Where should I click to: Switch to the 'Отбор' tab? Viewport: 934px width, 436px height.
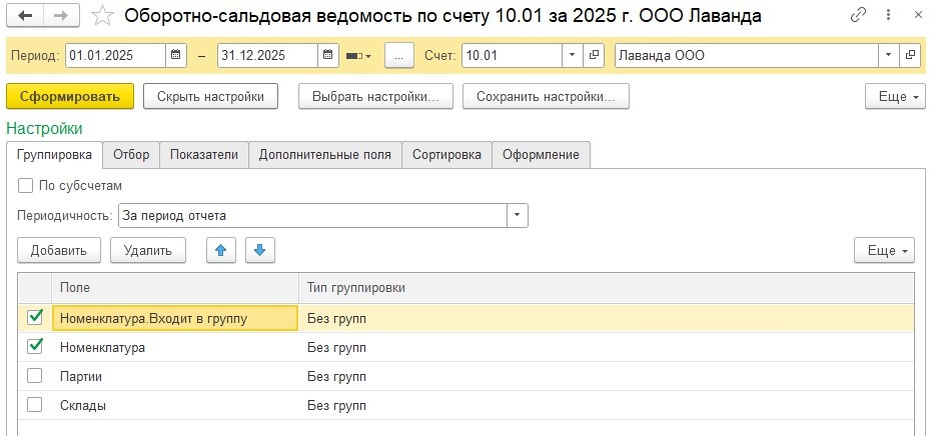pyautogui.click(x=131, y=154)
